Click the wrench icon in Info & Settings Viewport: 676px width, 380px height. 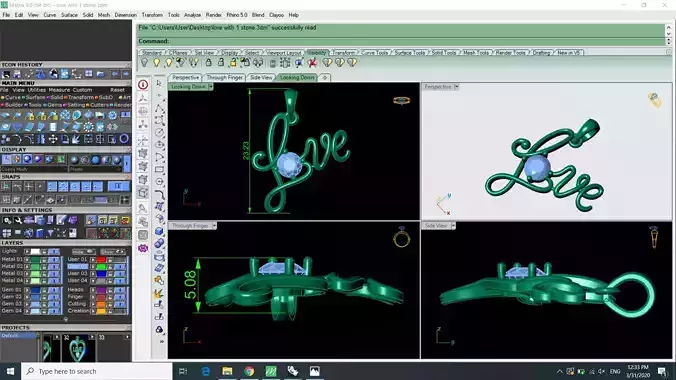(x=18, y=220)
